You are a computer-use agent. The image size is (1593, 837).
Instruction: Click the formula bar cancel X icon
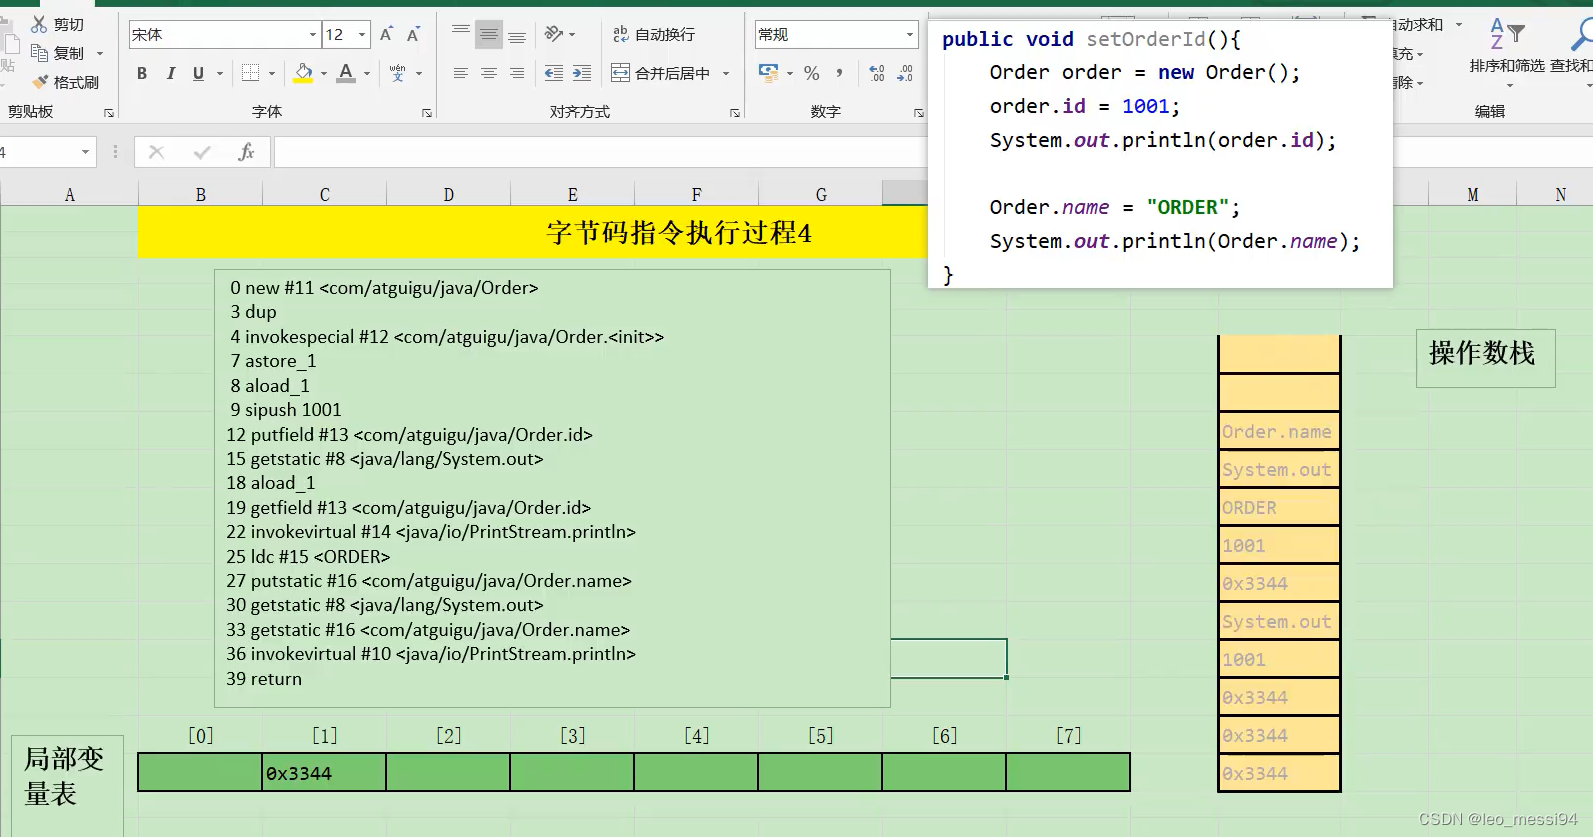pyautogui.click(x=156, y=152)
